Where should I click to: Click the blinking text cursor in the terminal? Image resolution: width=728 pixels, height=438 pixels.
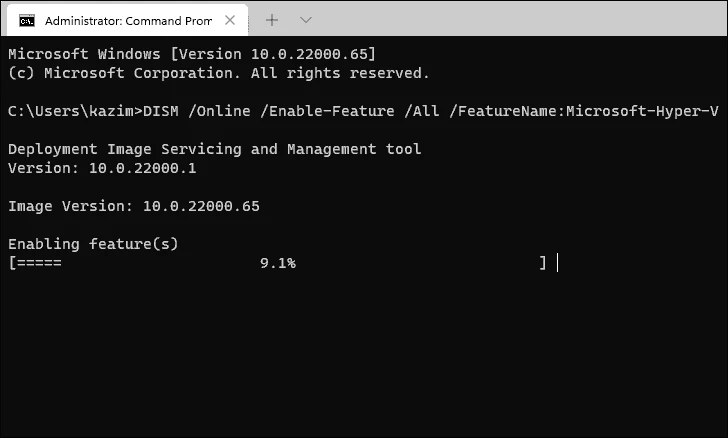(557, 263)
